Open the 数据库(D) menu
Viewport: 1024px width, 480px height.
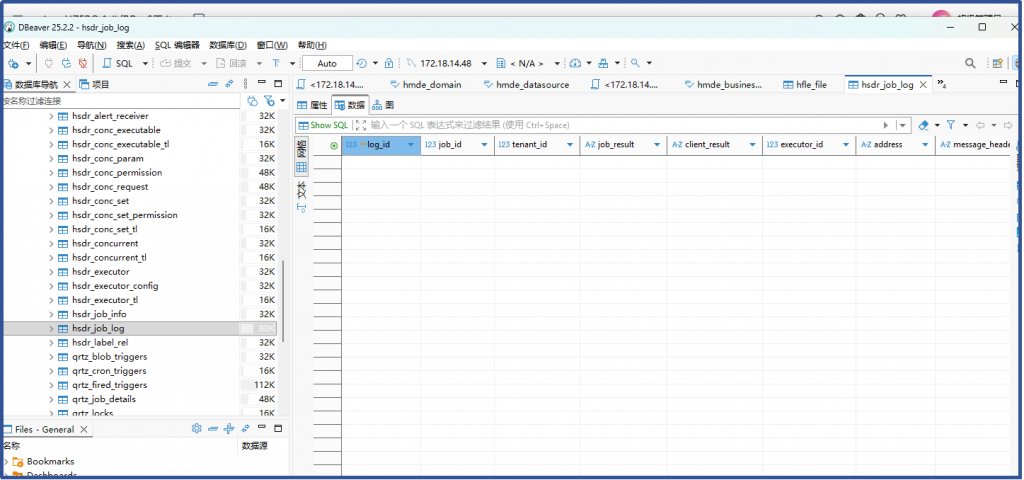point(227,45)
